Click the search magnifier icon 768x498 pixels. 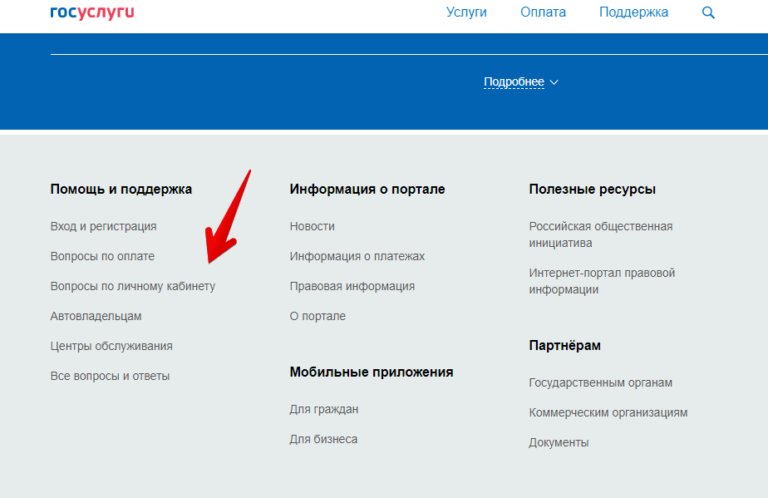click(x=709, y=13)
